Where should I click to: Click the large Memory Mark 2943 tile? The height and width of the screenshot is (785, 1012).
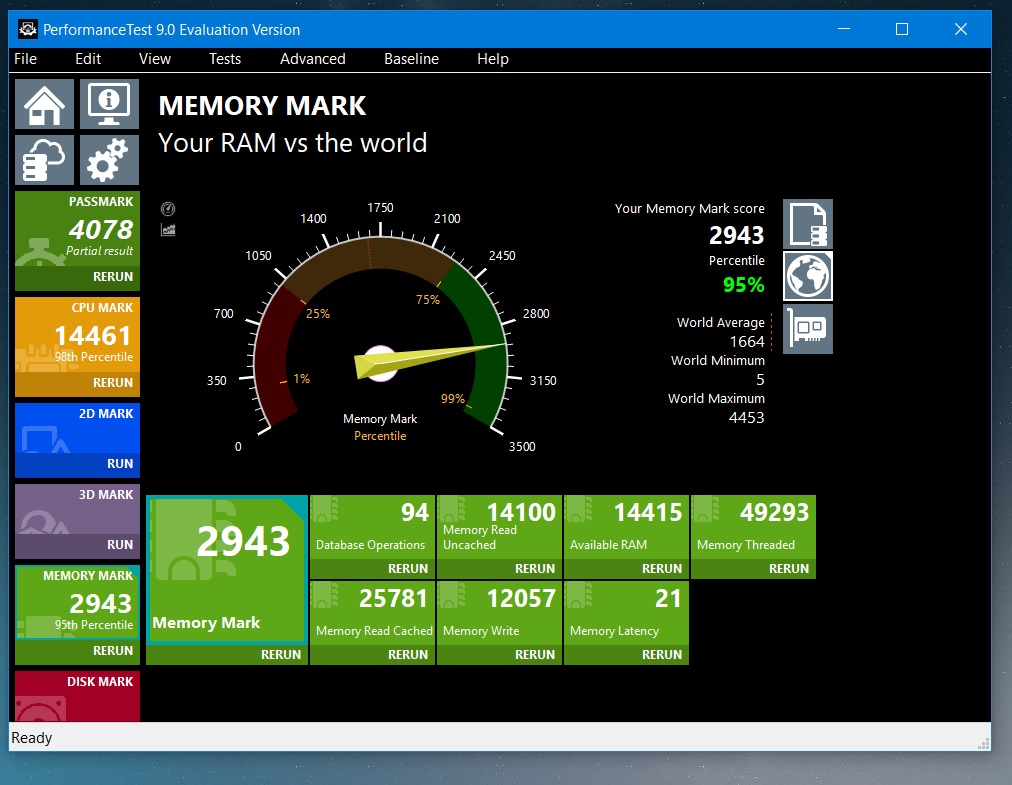[x=227, y=570]
